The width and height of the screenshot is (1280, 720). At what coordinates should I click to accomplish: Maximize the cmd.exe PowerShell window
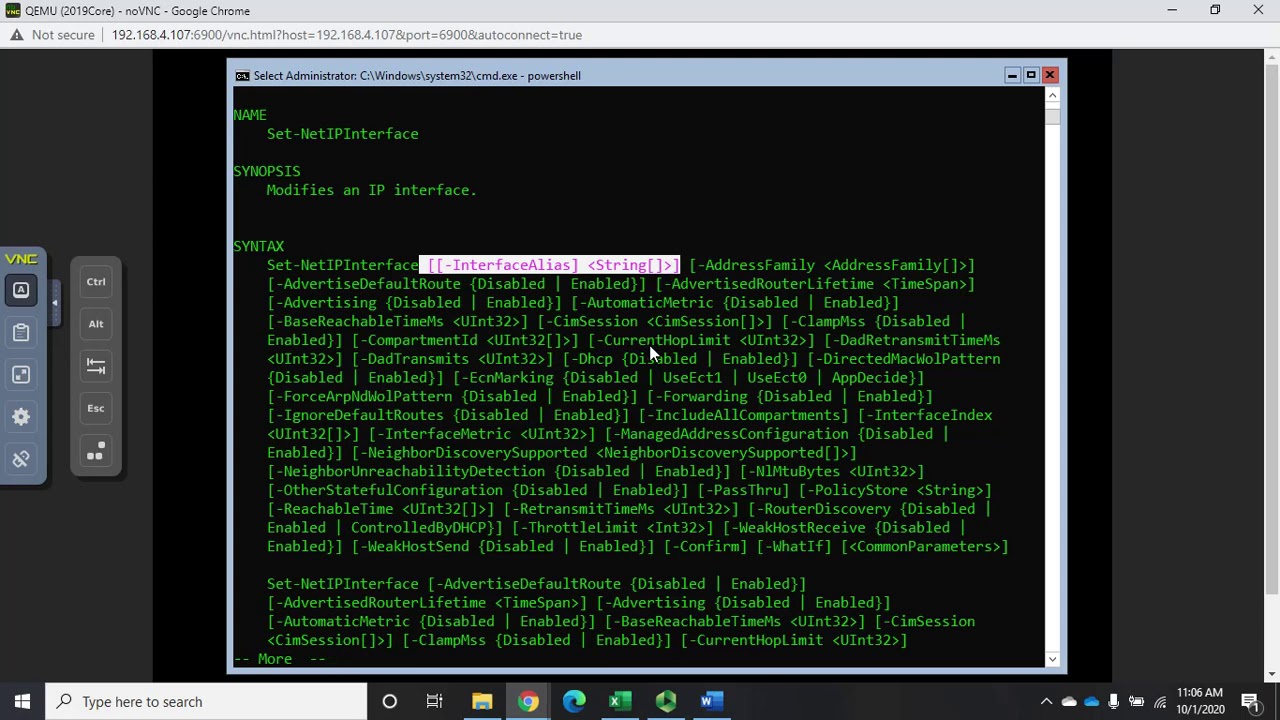point(1031,75)
